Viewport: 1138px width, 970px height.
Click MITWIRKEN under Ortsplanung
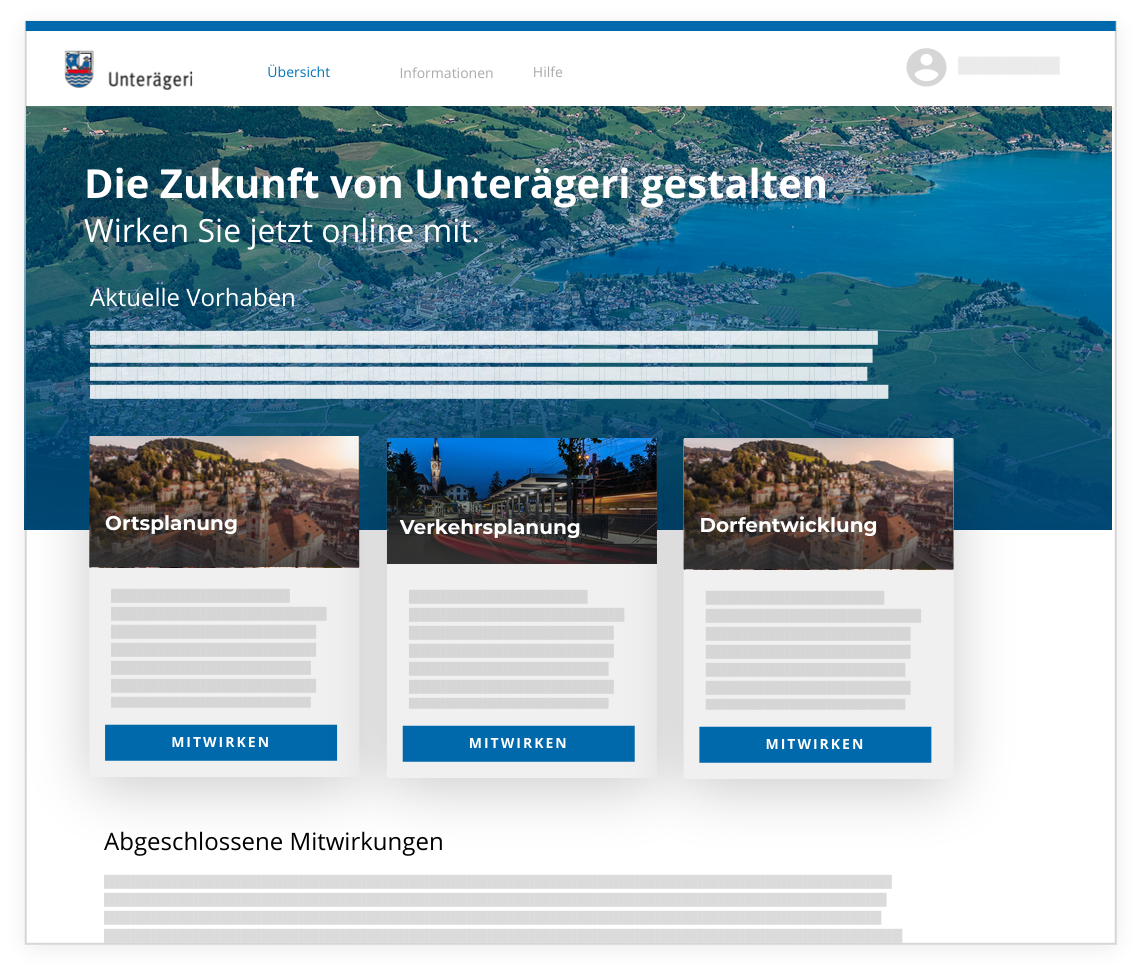(x=220, y=742)
